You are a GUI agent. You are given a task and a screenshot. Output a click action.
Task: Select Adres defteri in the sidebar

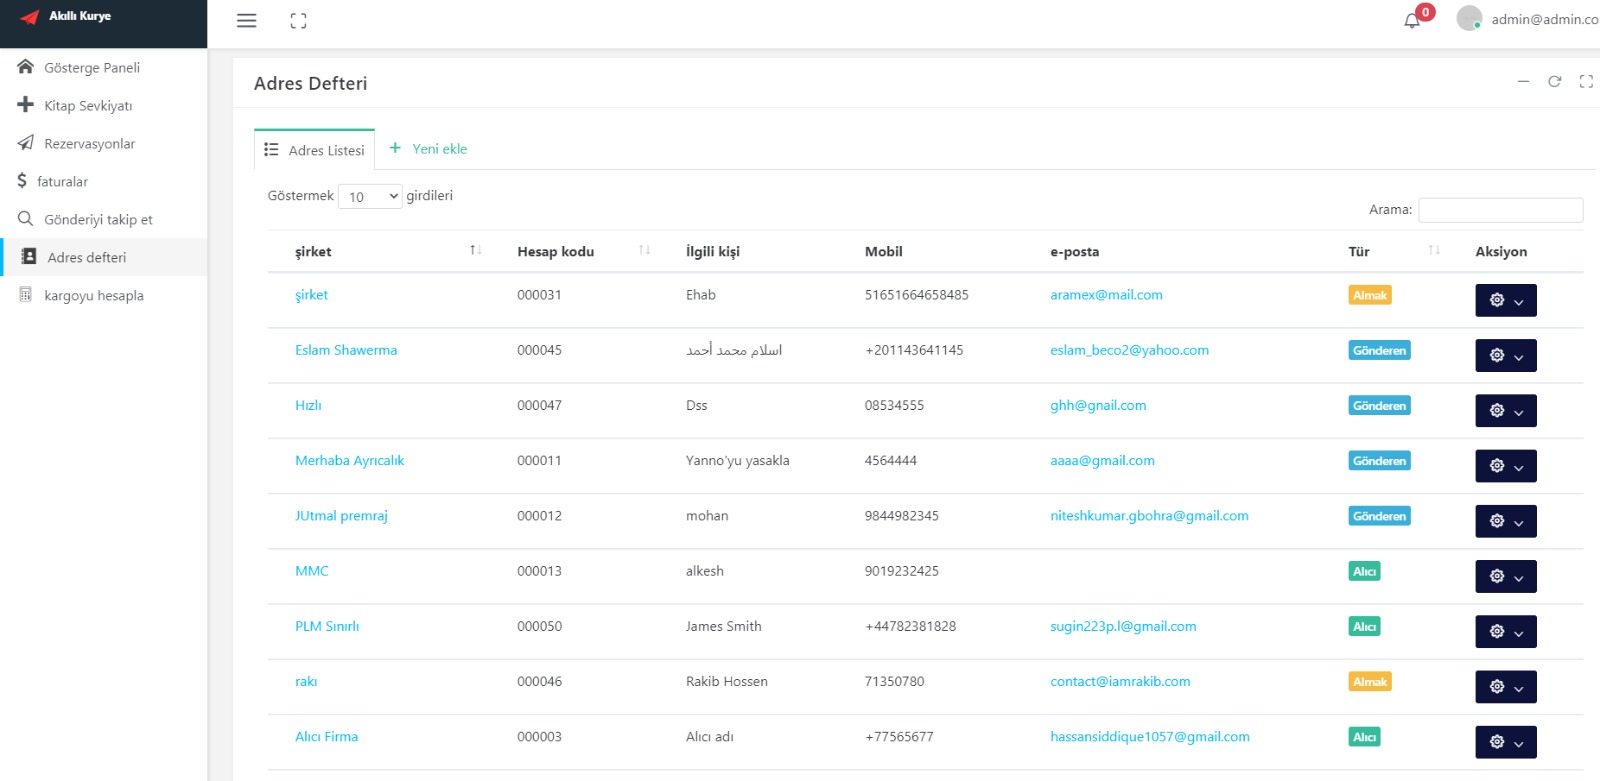pos(104,257)
